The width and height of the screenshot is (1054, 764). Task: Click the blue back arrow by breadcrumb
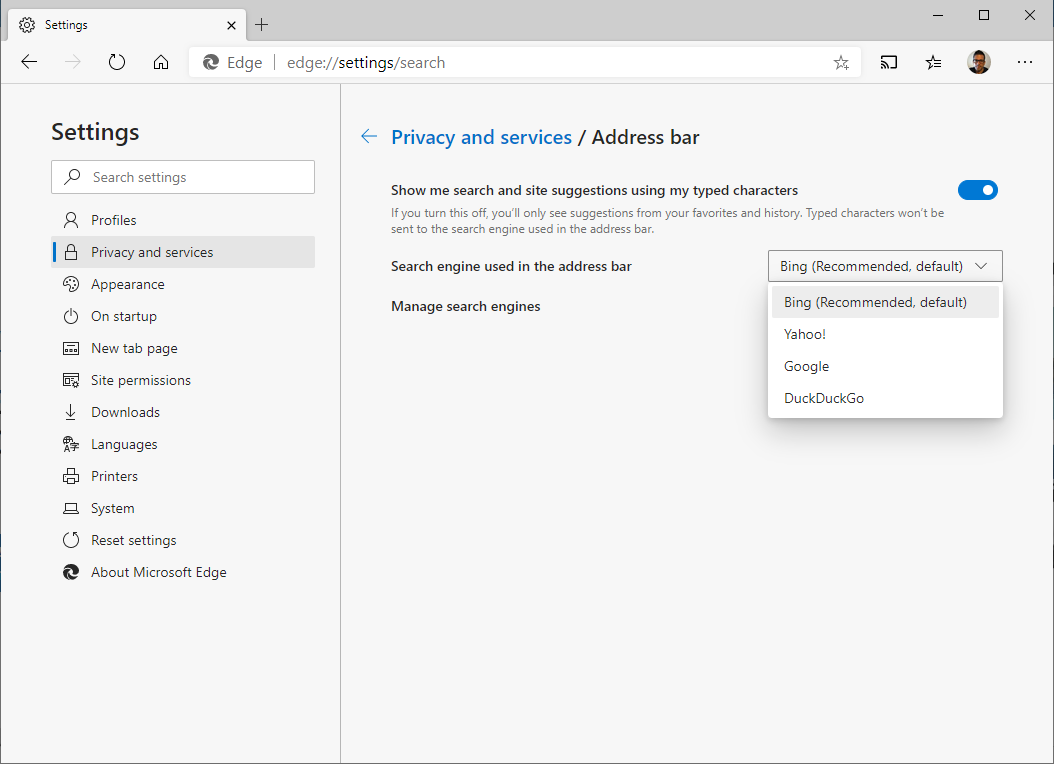coord(369,136)
